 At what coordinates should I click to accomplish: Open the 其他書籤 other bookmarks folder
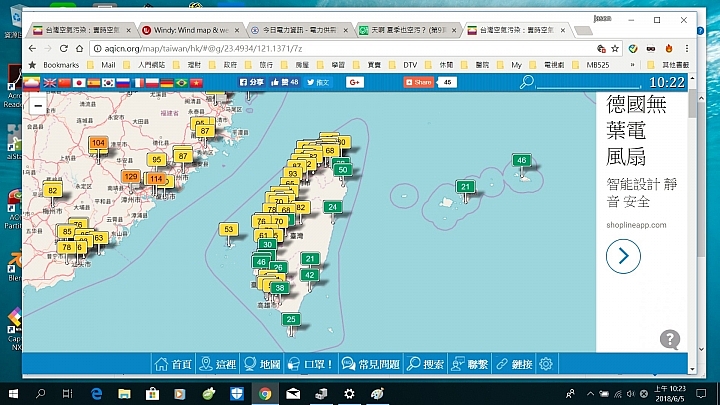(x=669, y=65)
